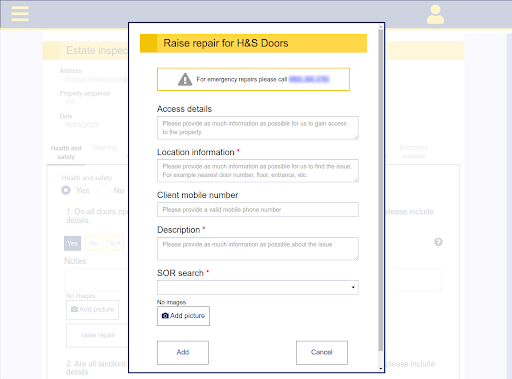Open the hamburger menu icon
Image resolution: width=512 pixels, height=379 pixels.
coord(20,14)
